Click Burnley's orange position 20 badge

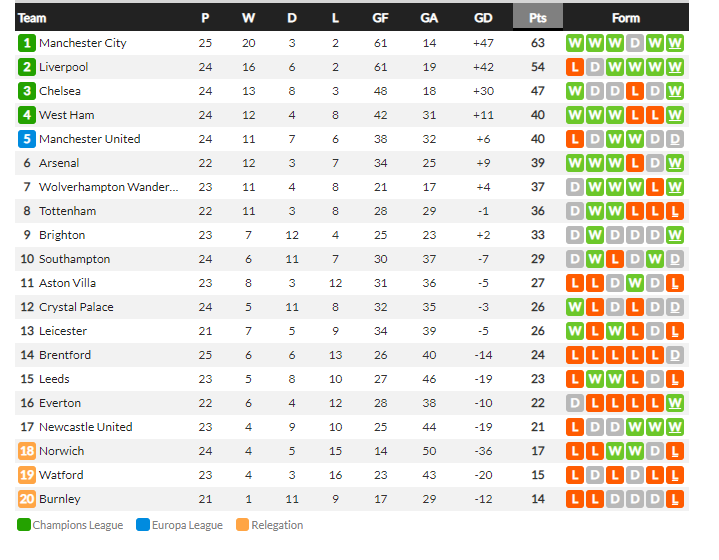(27, 499)
